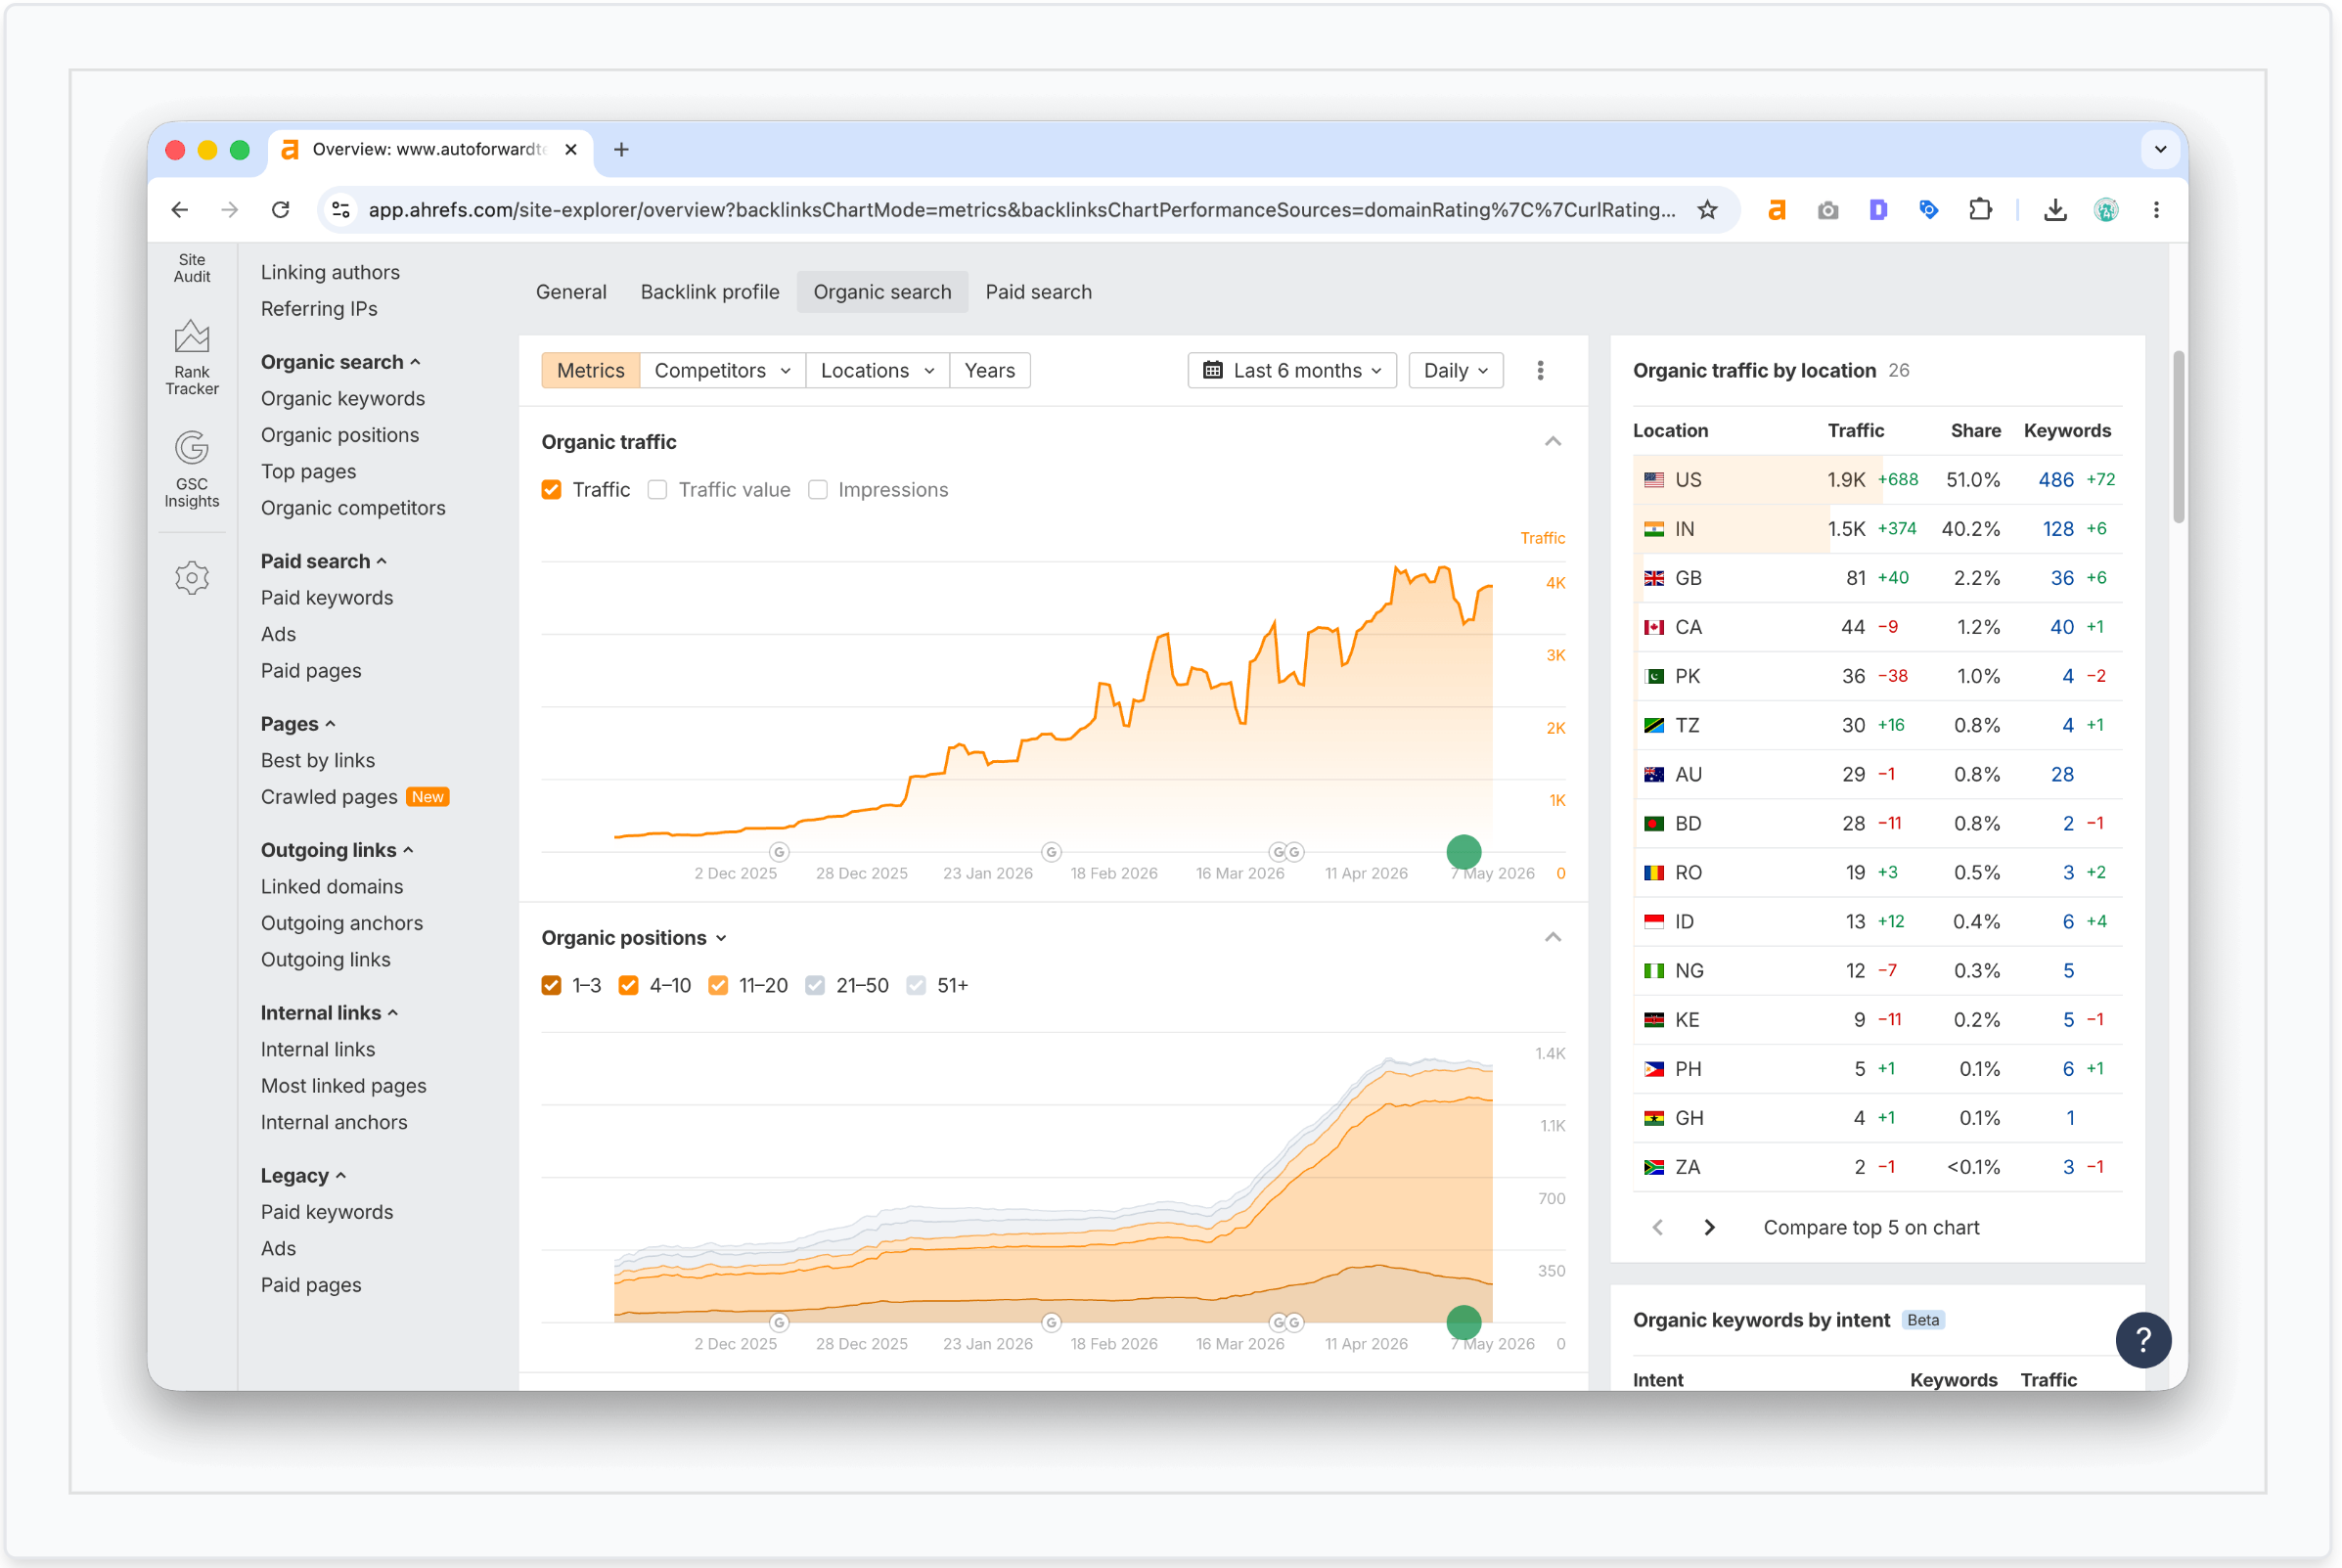Click the site info icon in address bar
The width and height of the screenshot is (2342, 1568).
point(341,210)
